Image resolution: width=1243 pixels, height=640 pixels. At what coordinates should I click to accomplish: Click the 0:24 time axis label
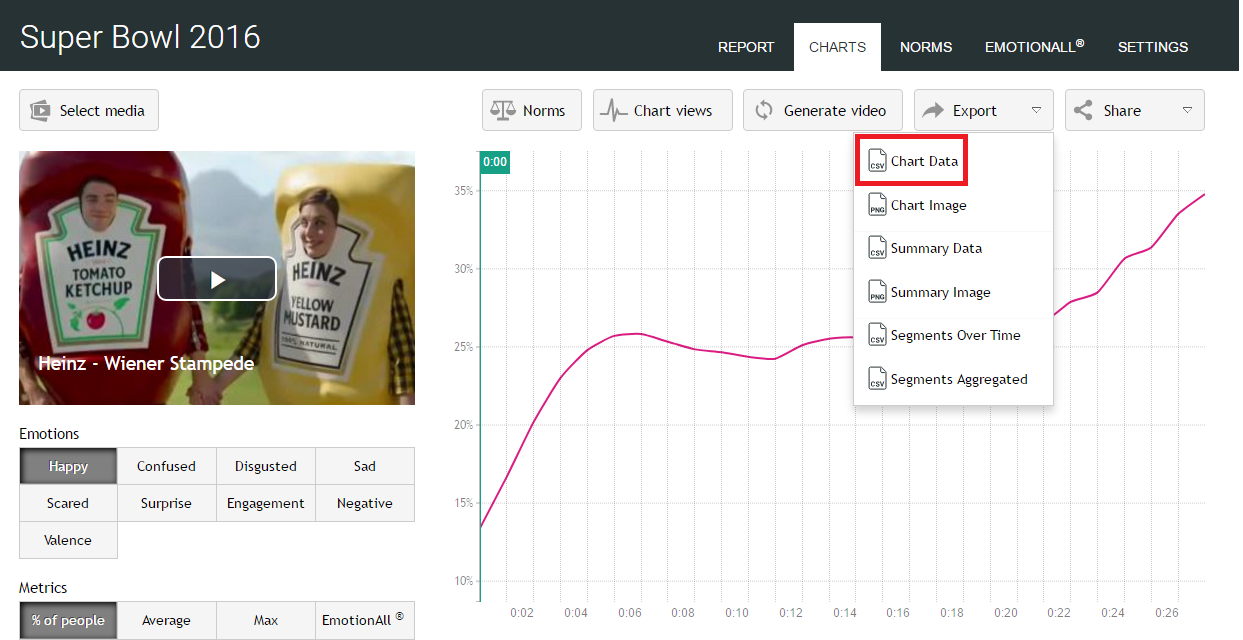click(x=1113, y=612)
